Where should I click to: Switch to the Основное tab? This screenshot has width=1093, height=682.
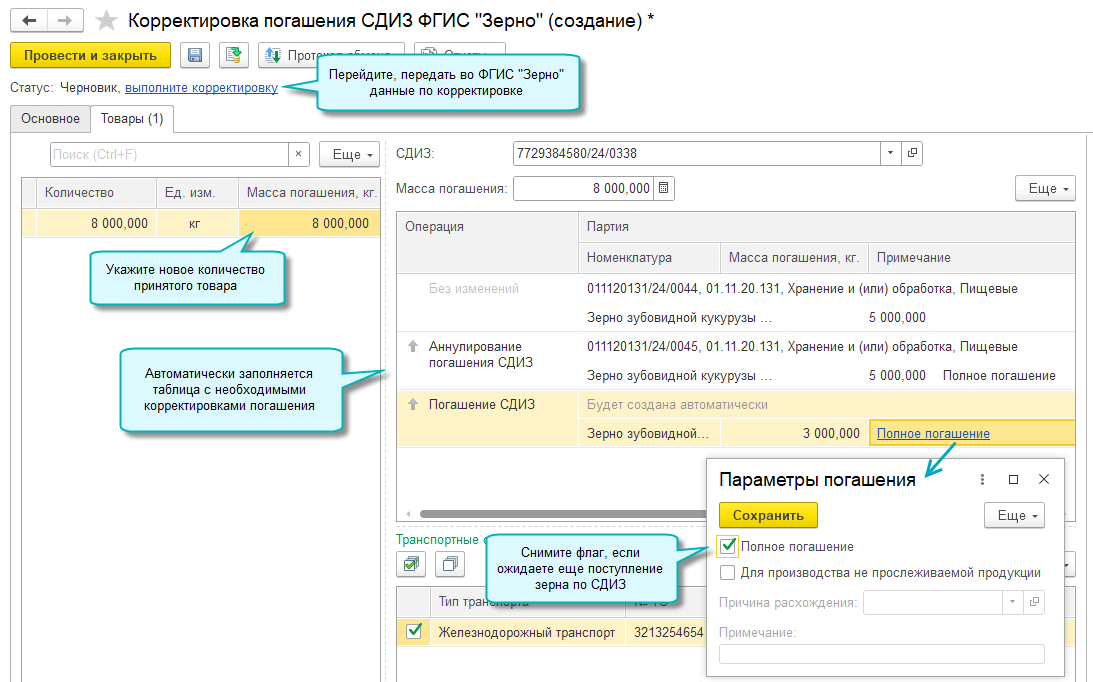50,119
